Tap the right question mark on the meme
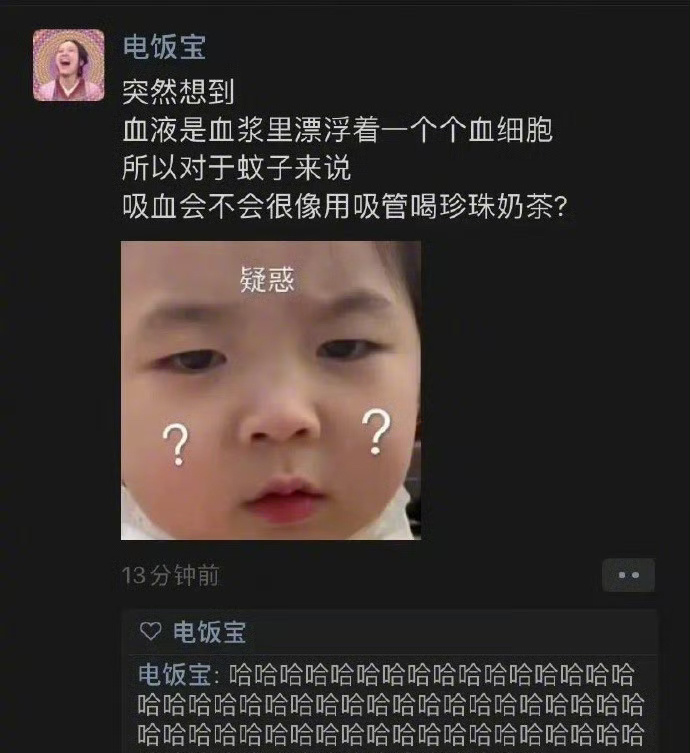The width and height of the screenshot is (690, 753). 376,432
